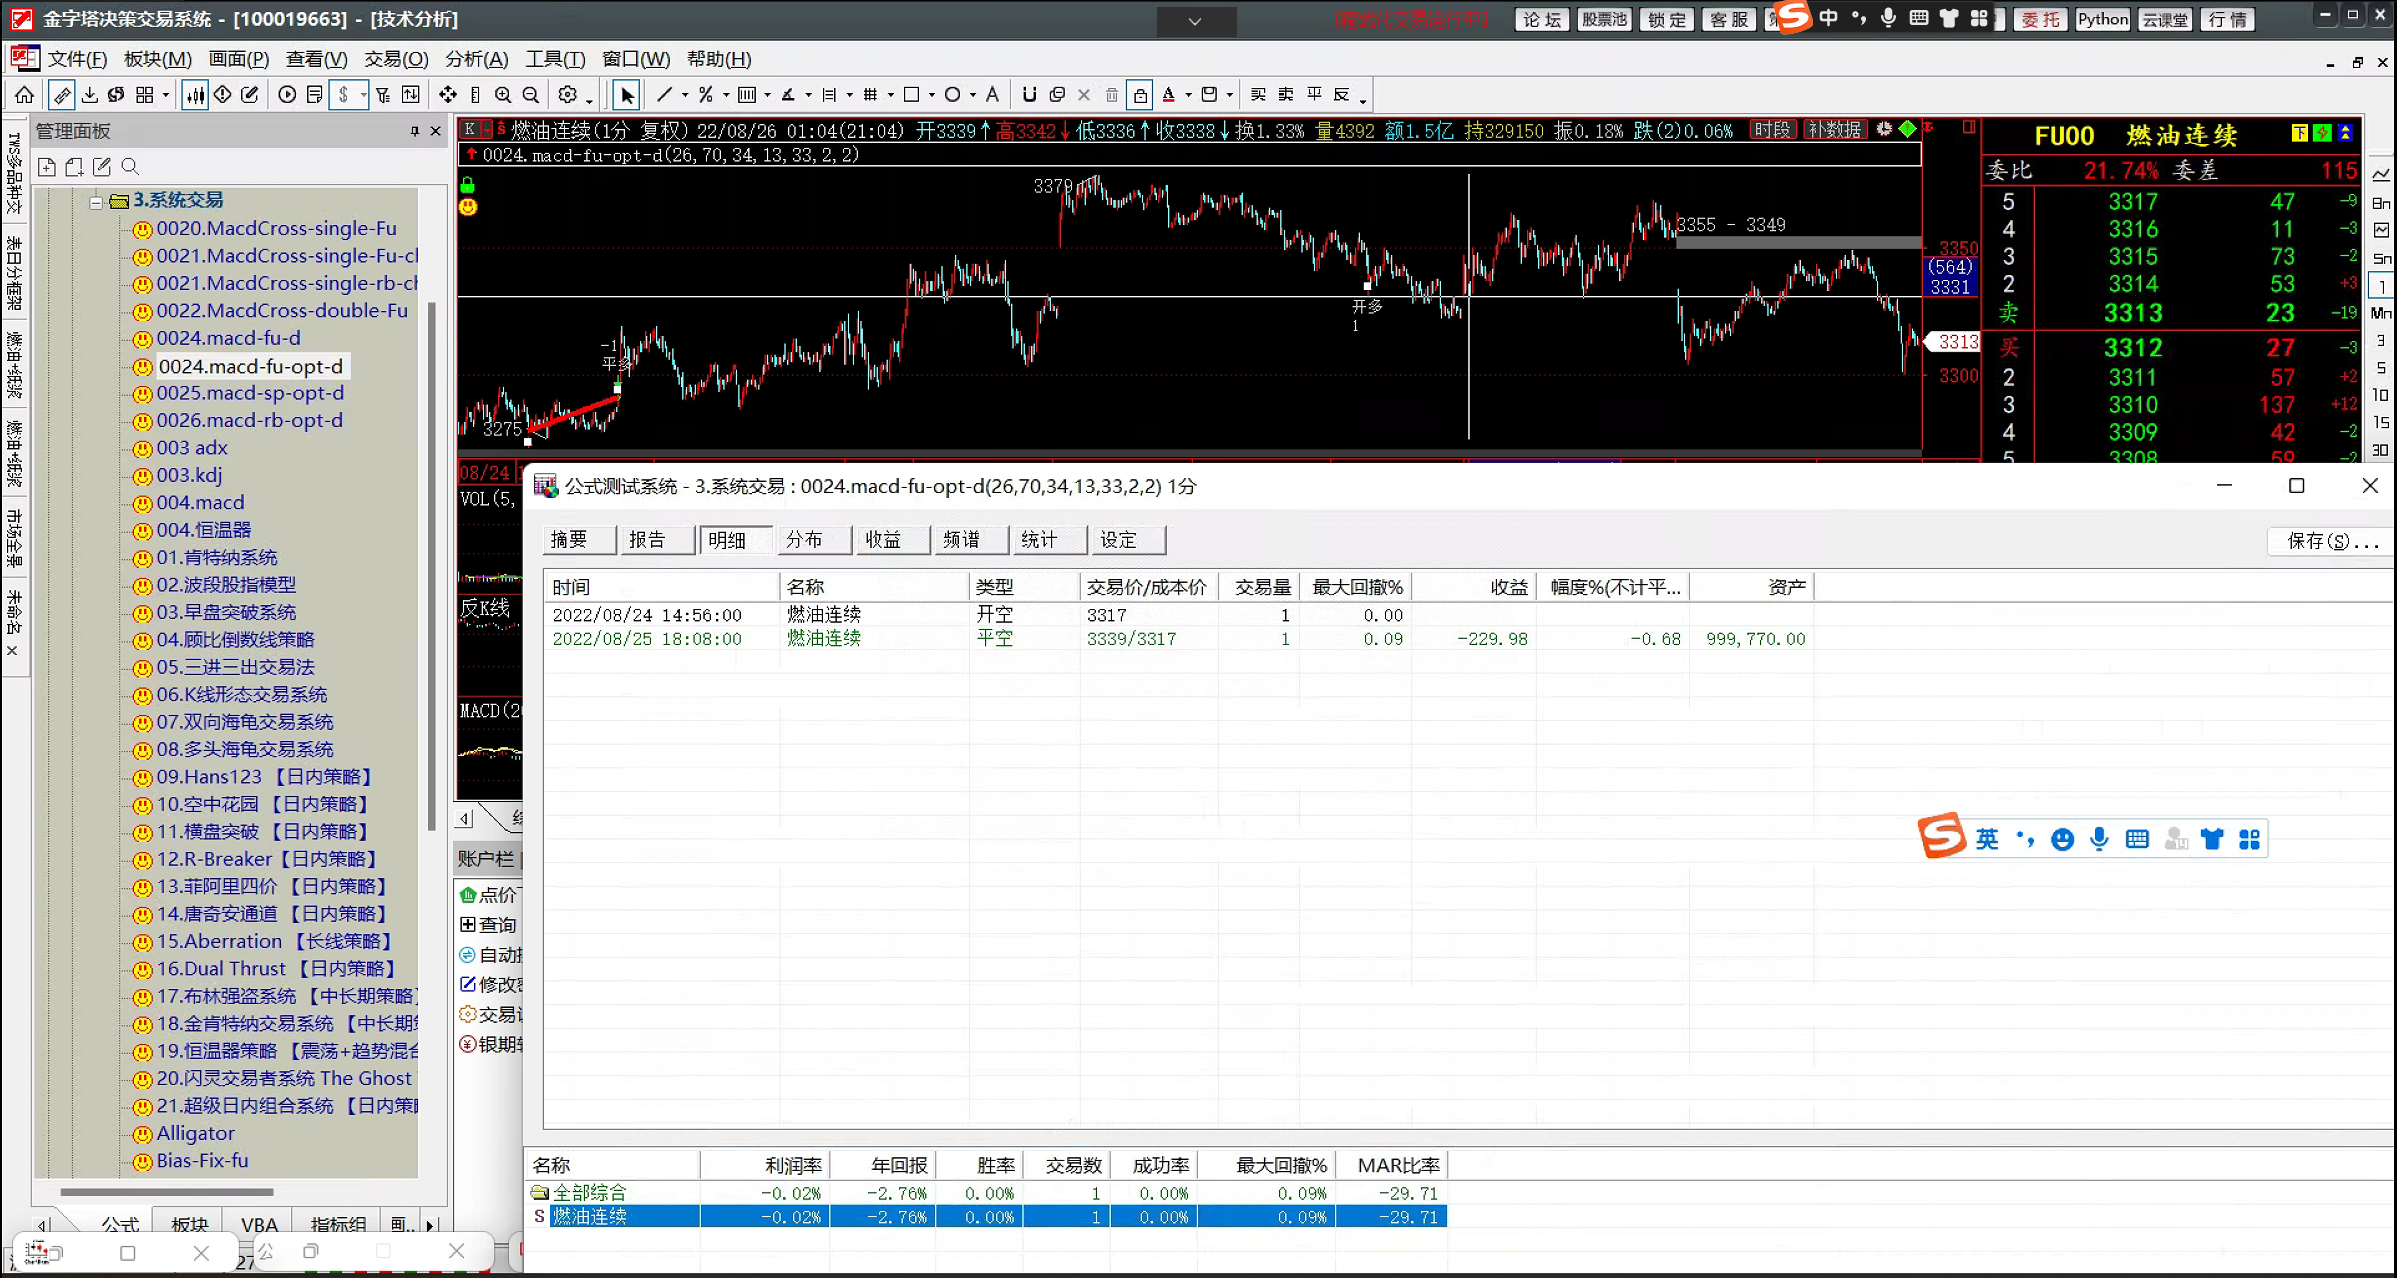Select the ellipse drawing tool

[952, 94]
